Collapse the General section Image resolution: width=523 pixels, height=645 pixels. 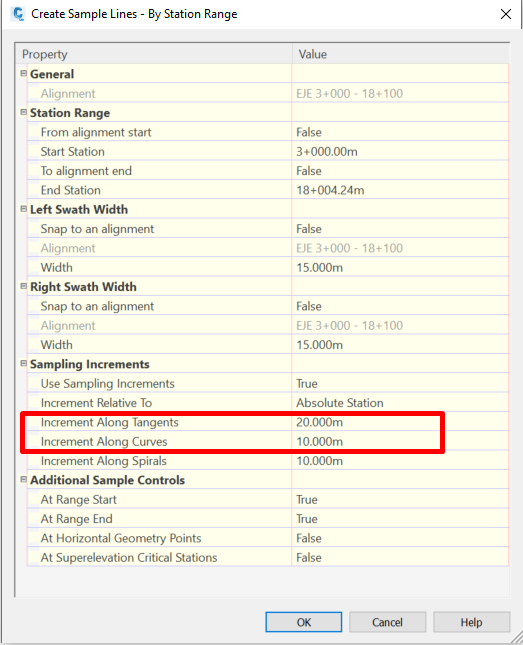click(x=23, y=74)
